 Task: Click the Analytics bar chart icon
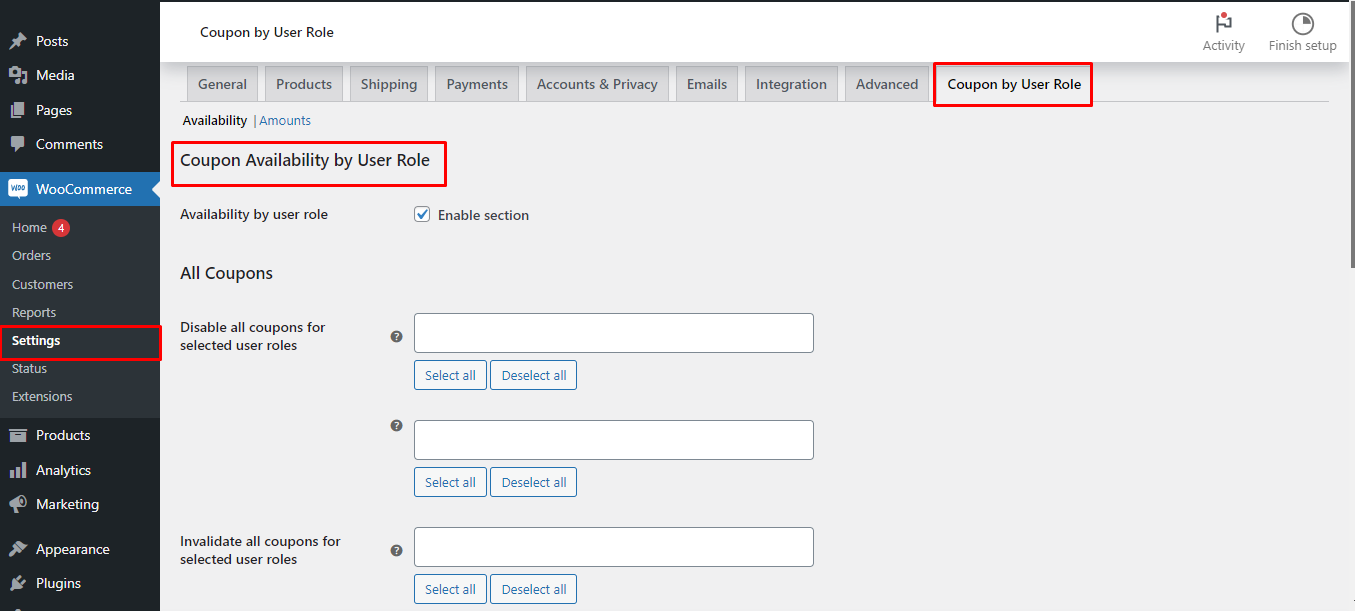pos(18,470)
